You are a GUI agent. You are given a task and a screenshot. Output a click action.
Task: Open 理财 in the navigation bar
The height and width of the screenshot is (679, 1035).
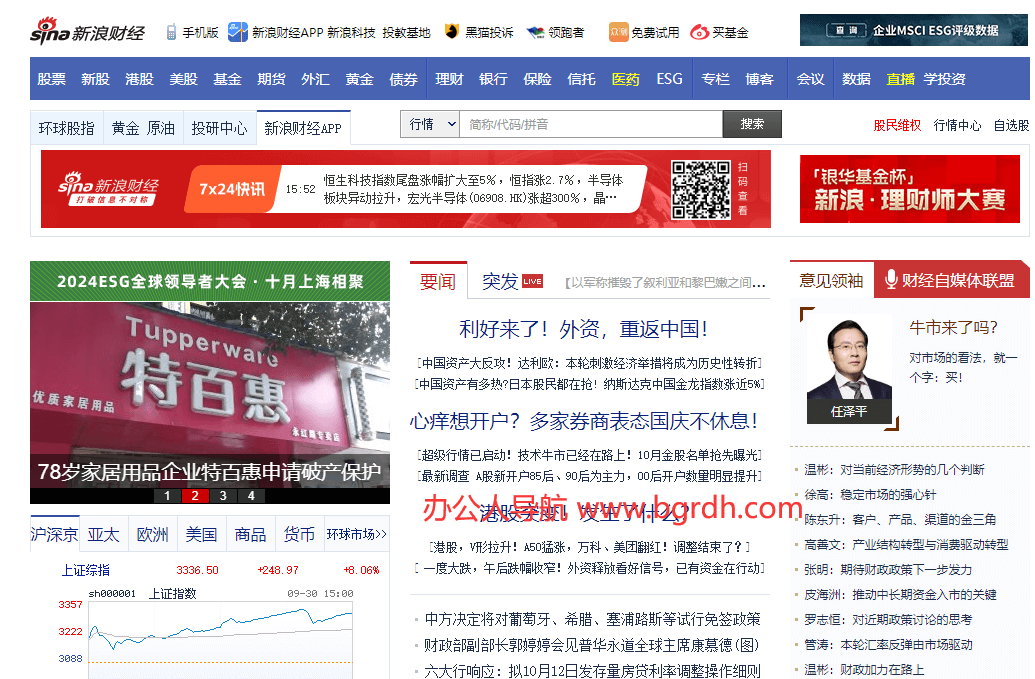[x=449, y=79]
